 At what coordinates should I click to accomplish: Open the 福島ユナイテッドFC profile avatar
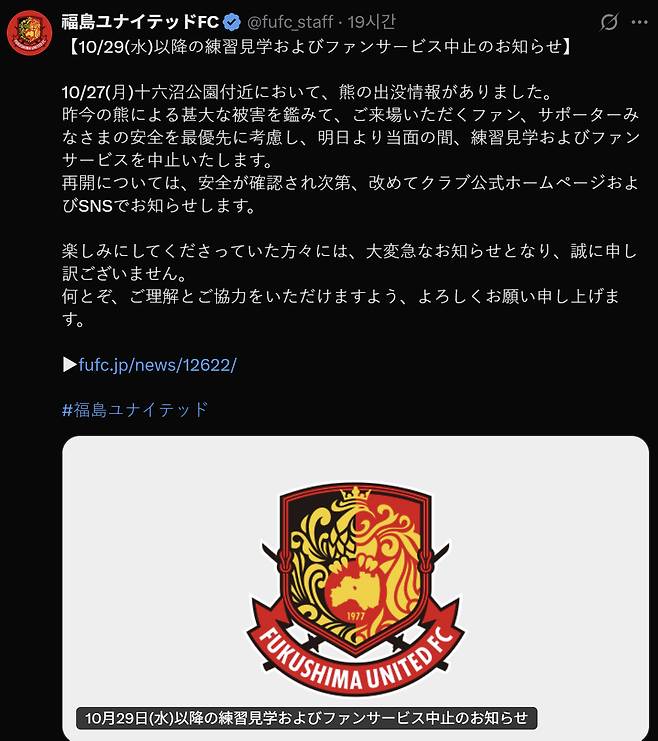pos(29,32)
